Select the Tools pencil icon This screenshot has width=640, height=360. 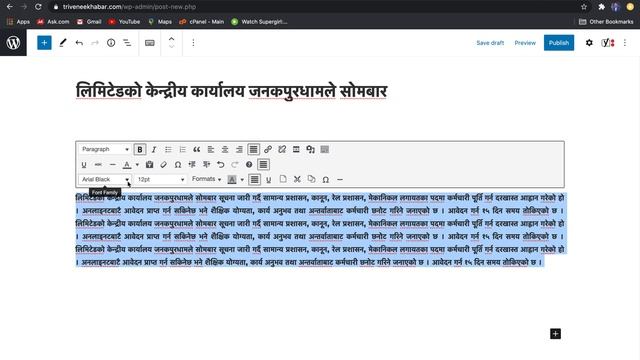pyautogui.click(x=63, y=42)
